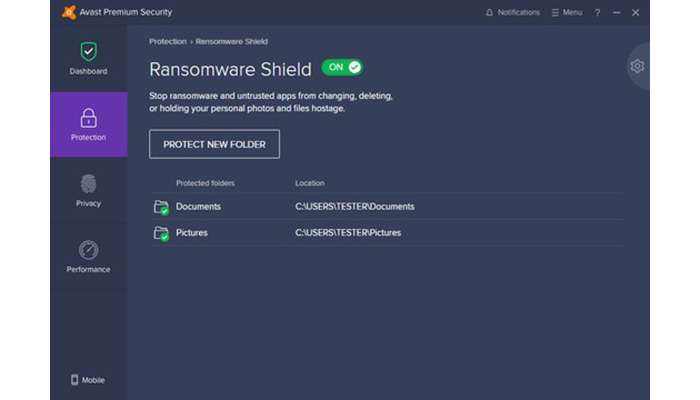700x400 pixels.
Task: Click the Pictures location path
Action: (348, 233)
